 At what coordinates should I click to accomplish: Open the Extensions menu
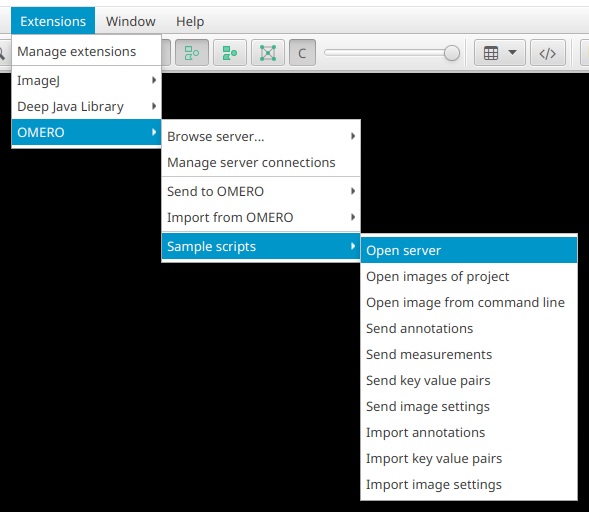[x=53, y=21]
